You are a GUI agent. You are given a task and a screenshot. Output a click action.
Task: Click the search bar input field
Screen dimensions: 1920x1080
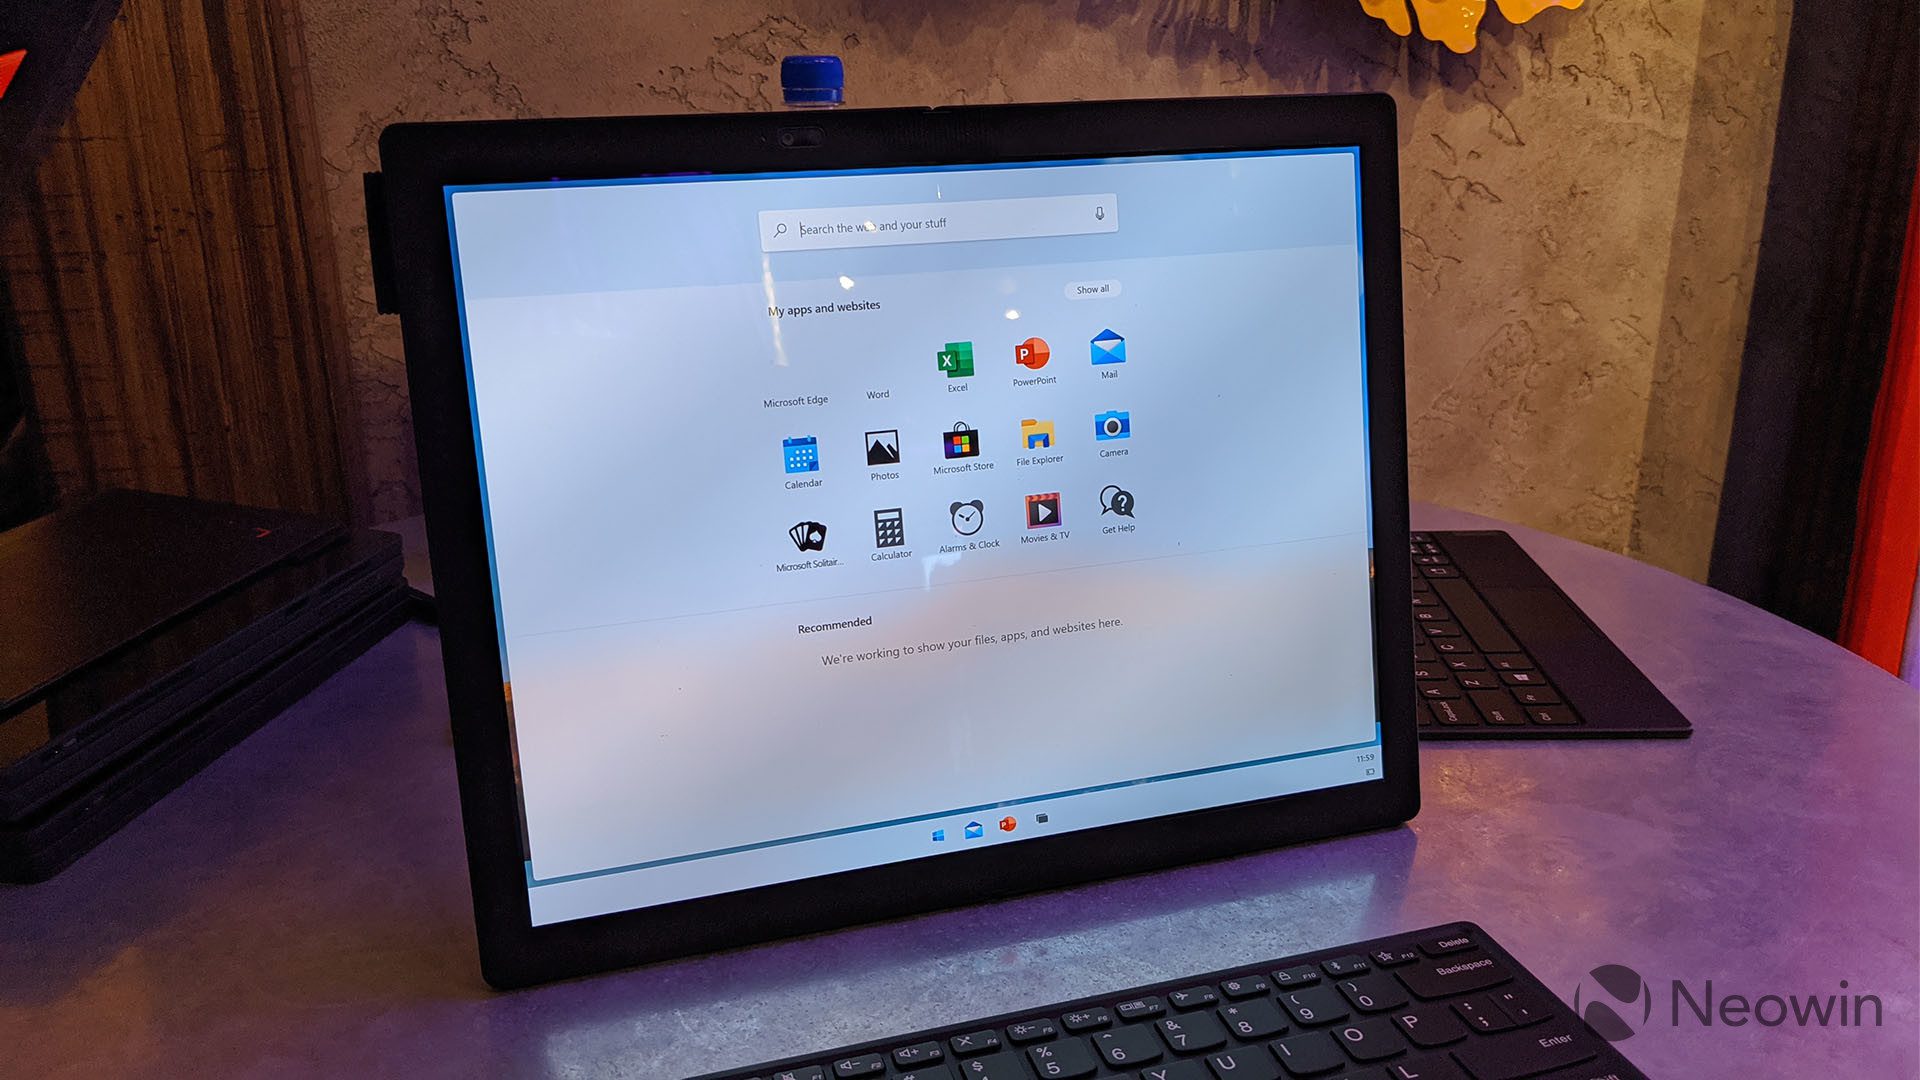click(940, 223)
